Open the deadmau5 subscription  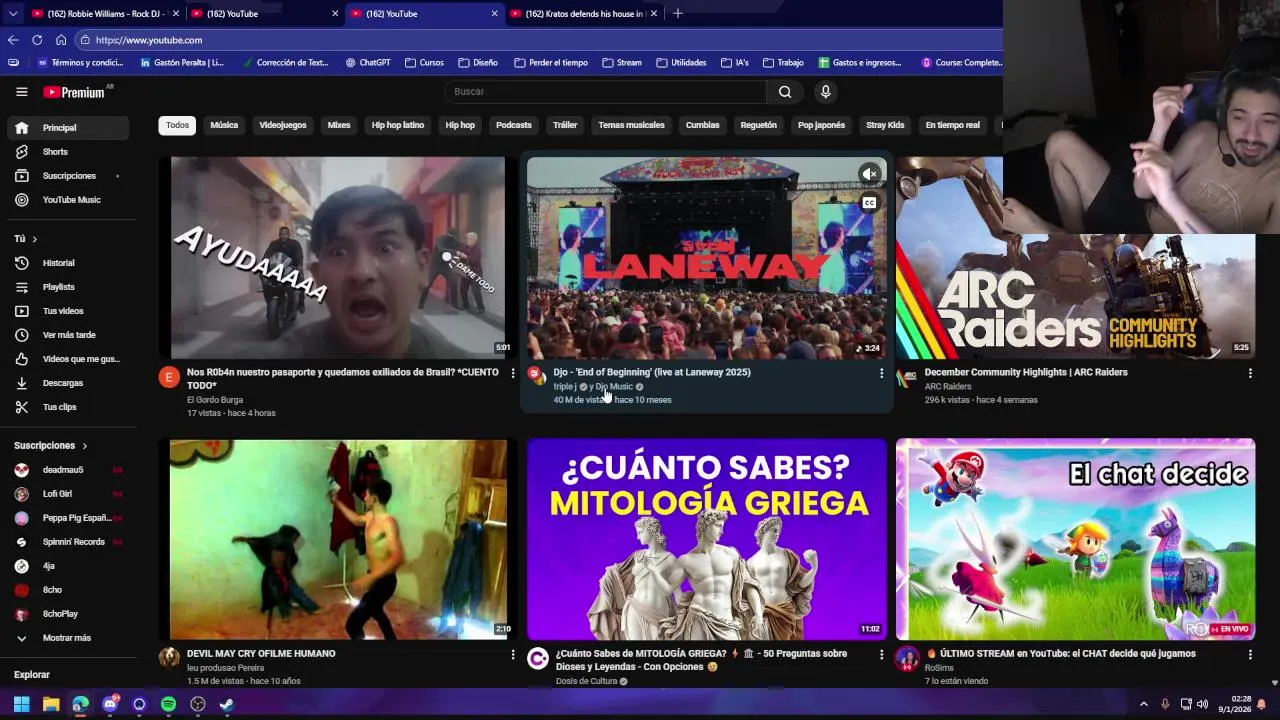69,470
